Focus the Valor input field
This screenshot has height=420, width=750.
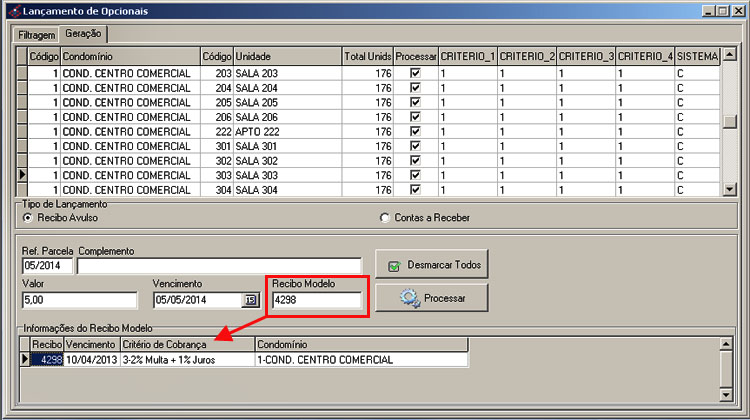pyautogui.click(x=79, y=300)
